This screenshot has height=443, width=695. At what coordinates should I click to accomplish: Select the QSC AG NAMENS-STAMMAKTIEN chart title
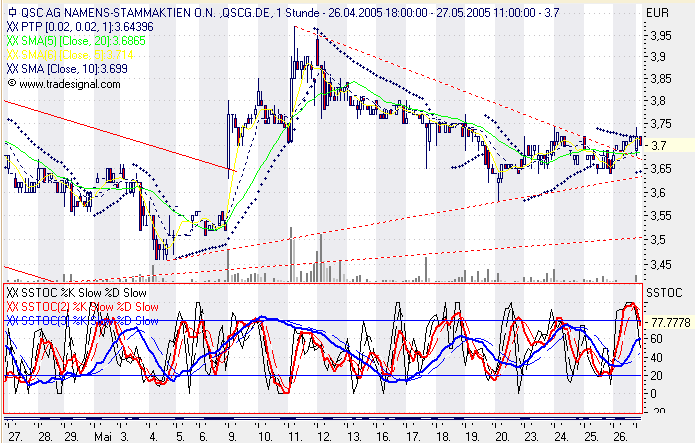point(290,12)
